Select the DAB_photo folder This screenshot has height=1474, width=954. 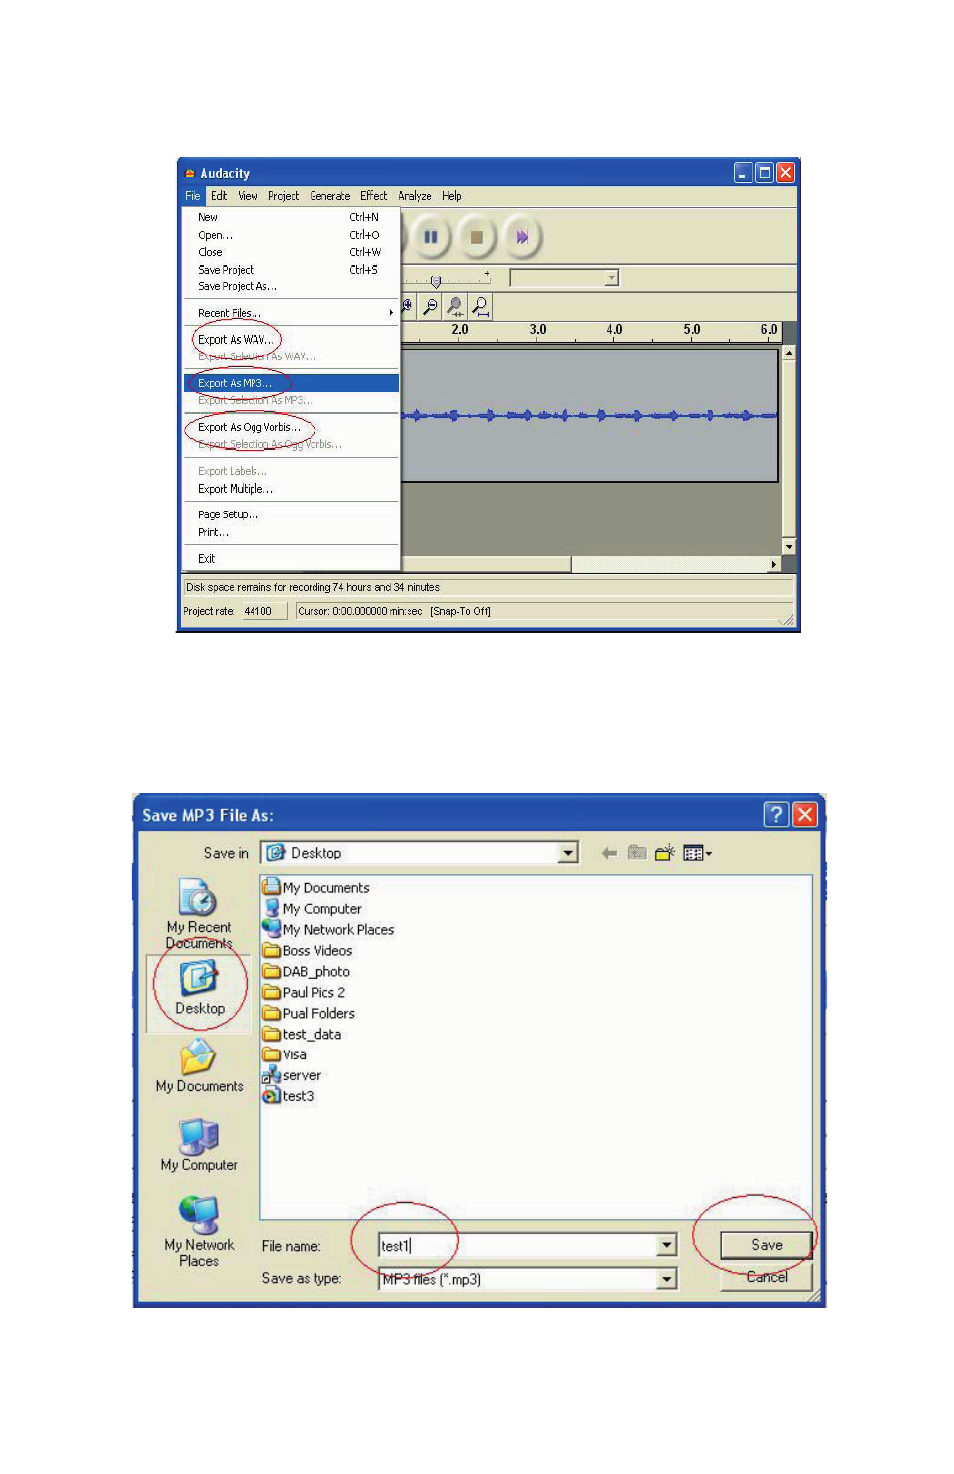(306, 971)
